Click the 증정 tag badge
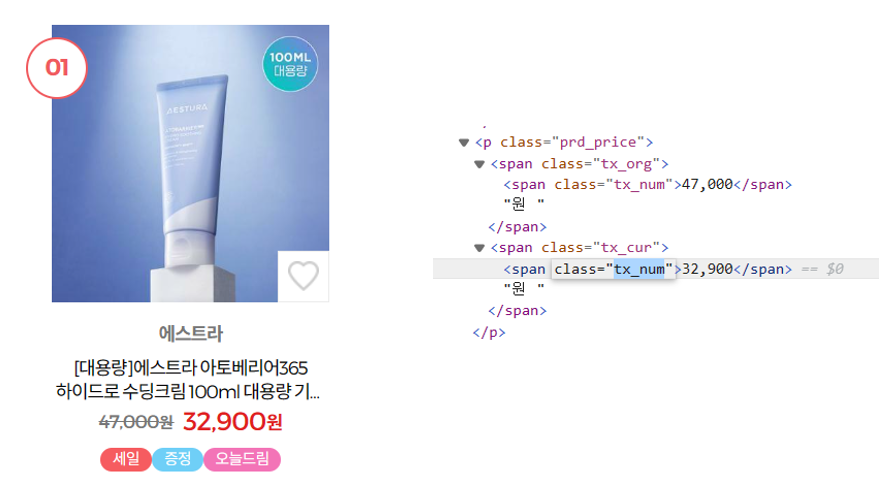 pyautogui.click(x=177, y=459)
